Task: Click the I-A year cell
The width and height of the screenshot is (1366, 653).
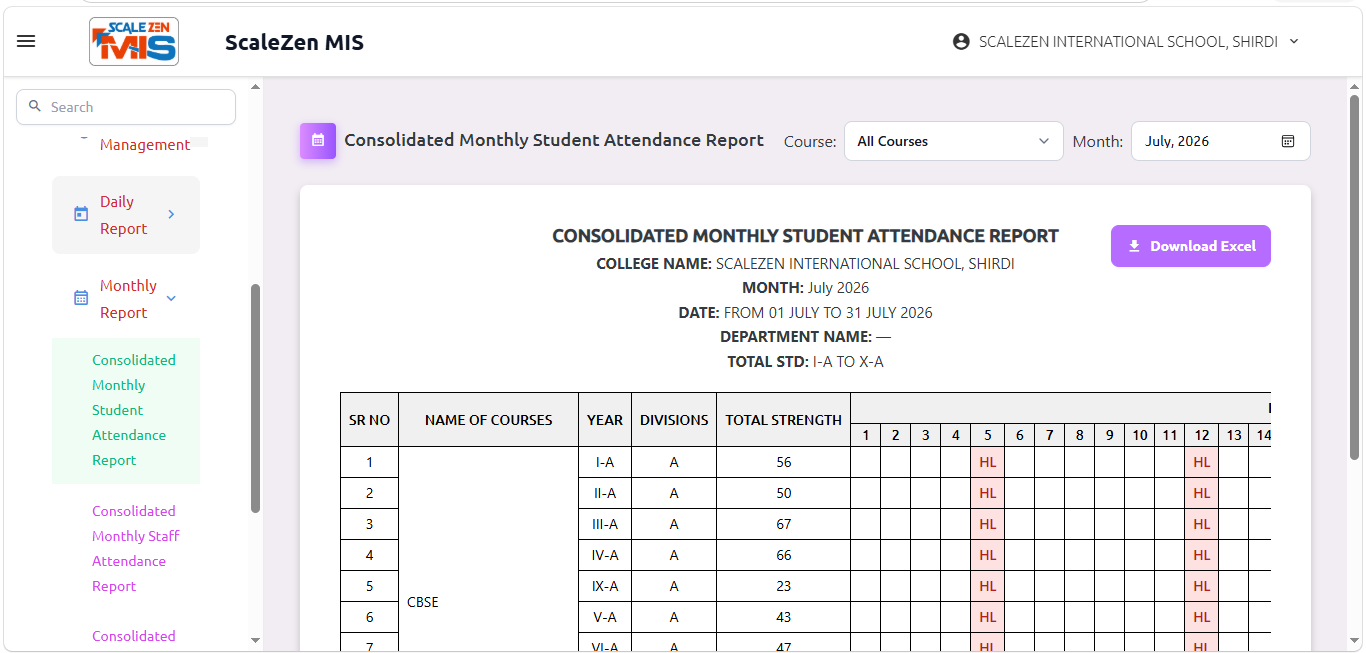Action: [x=605, y=462]
